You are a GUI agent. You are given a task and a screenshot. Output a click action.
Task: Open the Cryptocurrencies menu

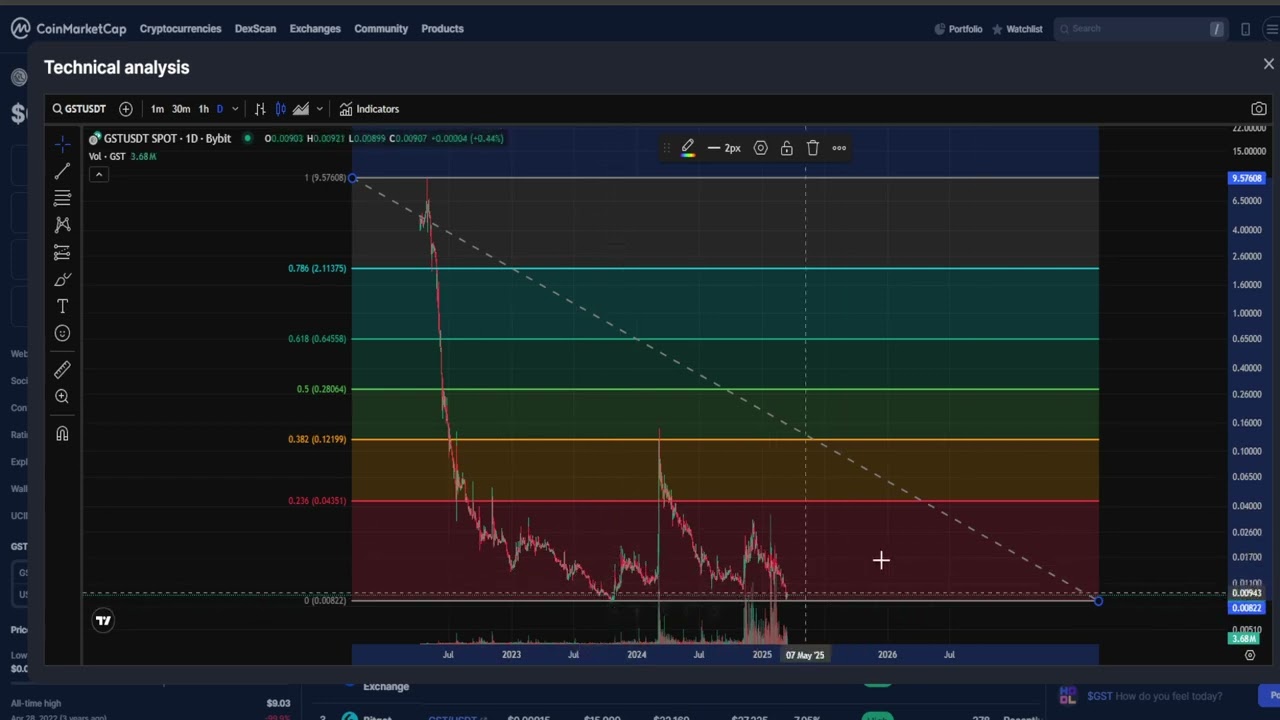click(x=180, y=29)
